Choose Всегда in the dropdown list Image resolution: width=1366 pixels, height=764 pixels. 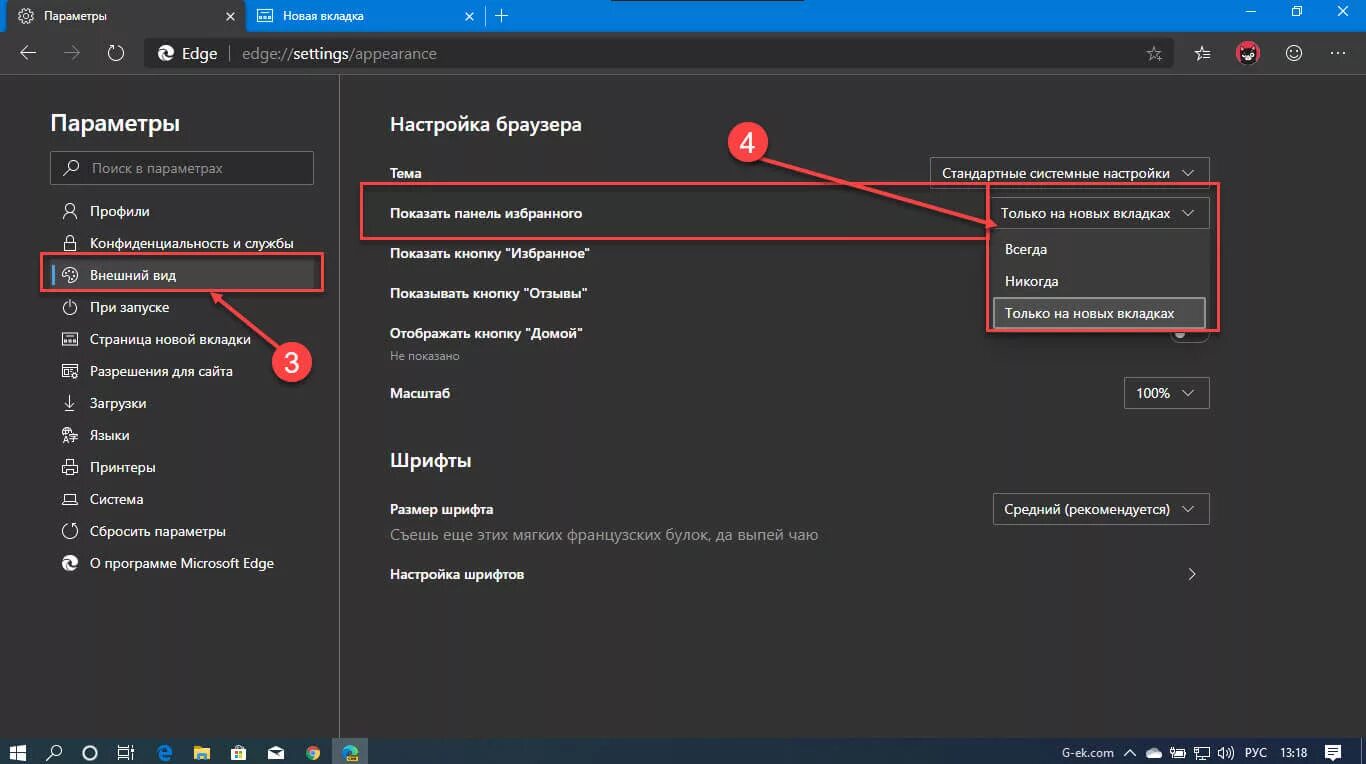coord(1098,249)
